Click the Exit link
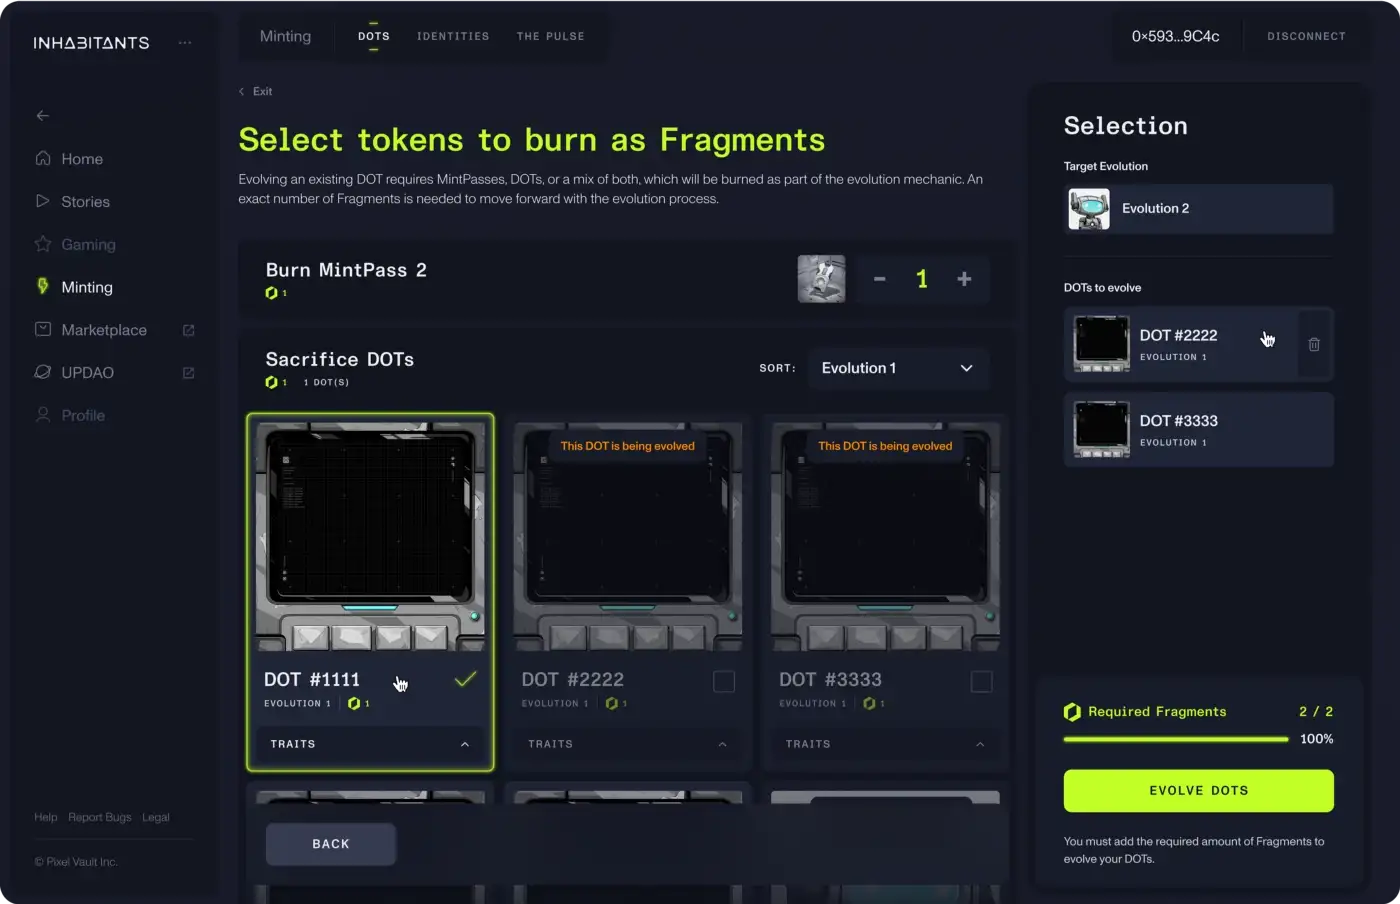The image size is (1400, 904). coord(256,91)
